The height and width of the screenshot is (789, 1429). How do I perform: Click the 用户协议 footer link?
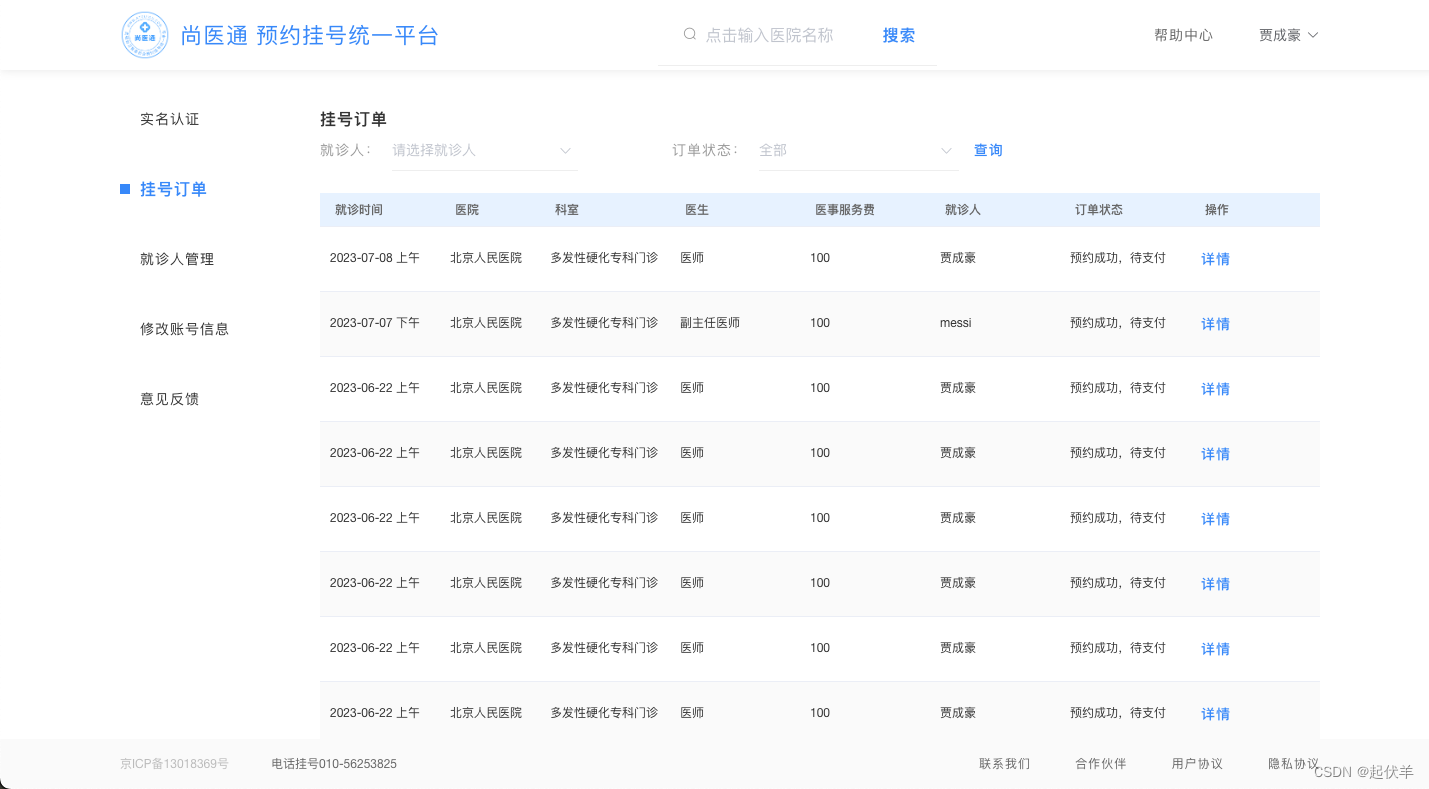click(1197, 764)
